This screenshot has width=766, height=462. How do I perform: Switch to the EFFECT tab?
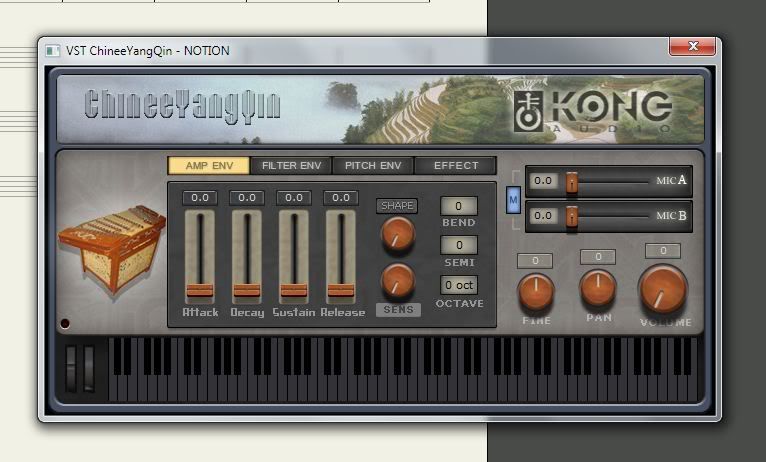[455, 166]
